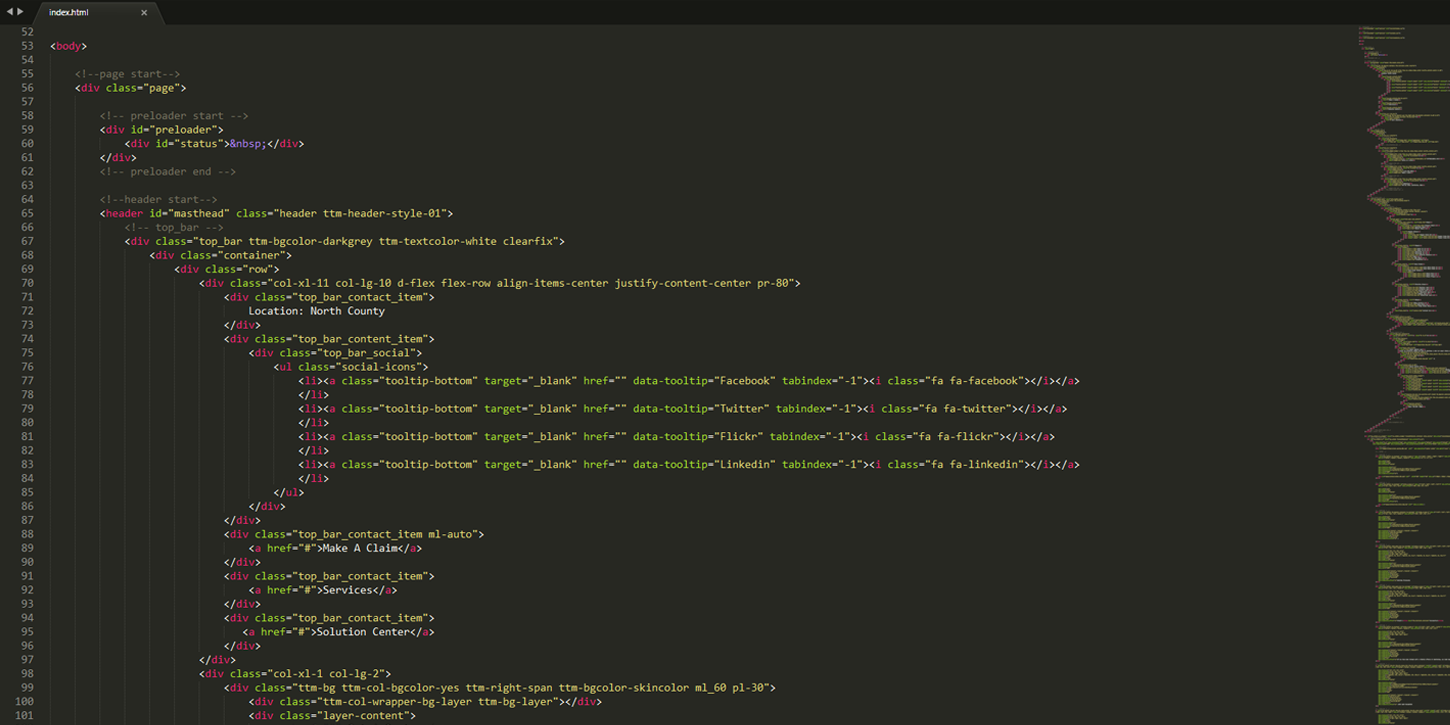
Task: Click the ttm-bgcolor-darkgrey top_bar div line
Action: [x=345, y=242]
